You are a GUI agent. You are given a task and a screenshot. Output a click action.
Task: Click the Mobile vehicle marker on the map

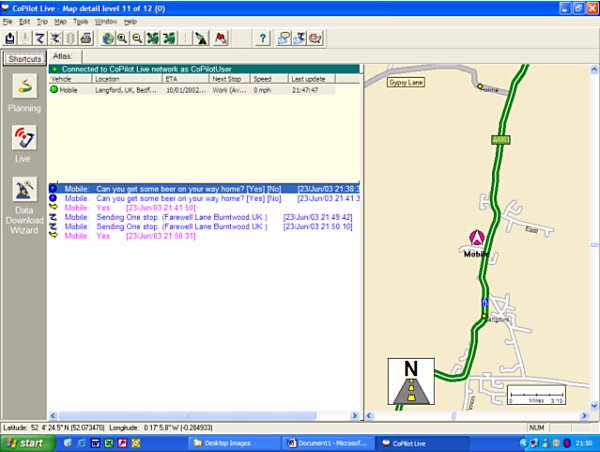click(477, 238)
